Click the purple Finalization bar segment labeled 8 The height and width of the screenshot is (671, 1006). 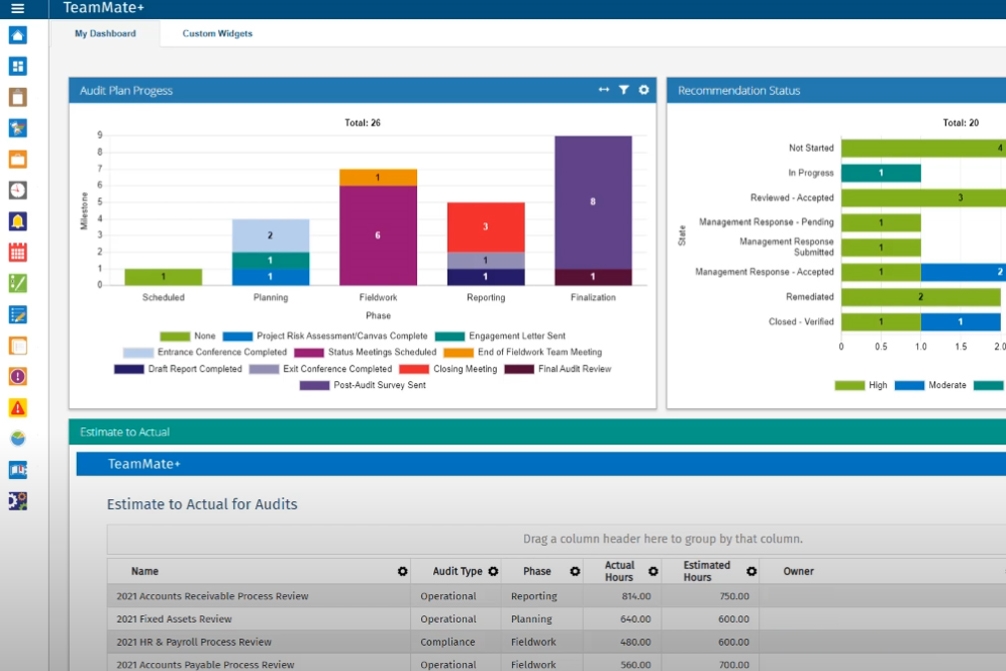tap(593, 202)
